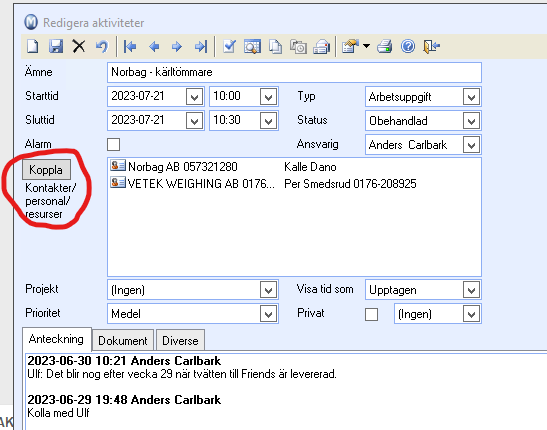Select the VETEK WEIGHING AB row
The width and height of the screenshot is (547, 430).
pyautogui.click(x=201, y=184)
